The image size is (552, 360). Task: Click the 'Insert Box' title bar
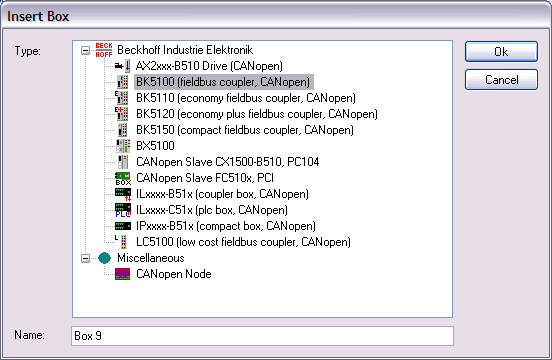276,16
